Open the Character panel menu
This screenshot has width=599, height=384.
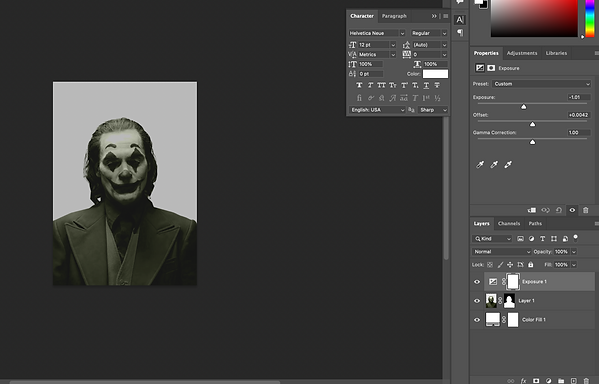445,16
